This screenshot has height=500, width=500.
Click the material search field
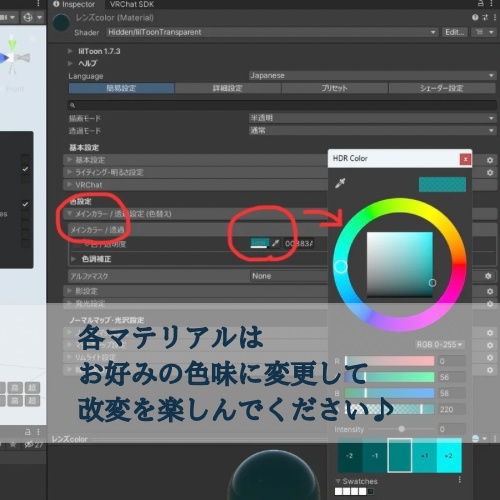point(282,105)
